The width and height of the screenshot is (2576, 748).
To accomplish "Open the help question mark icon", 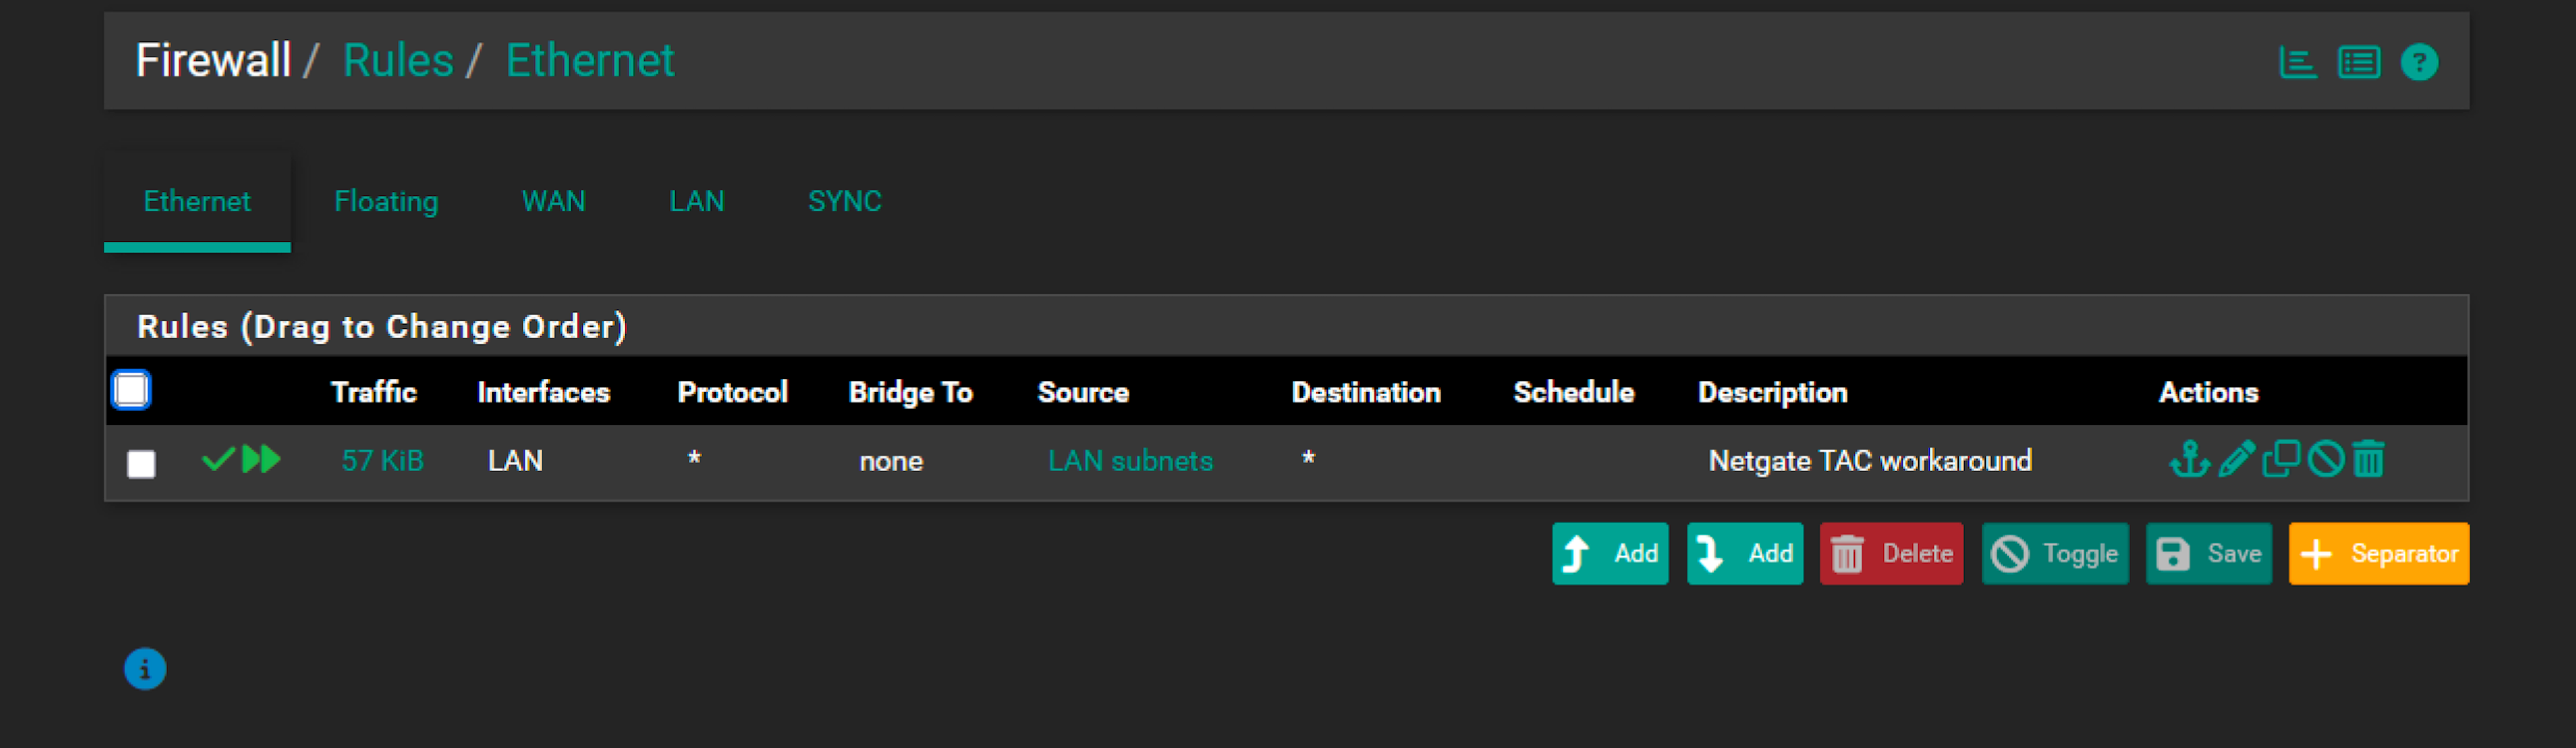I will [2419, 63].
